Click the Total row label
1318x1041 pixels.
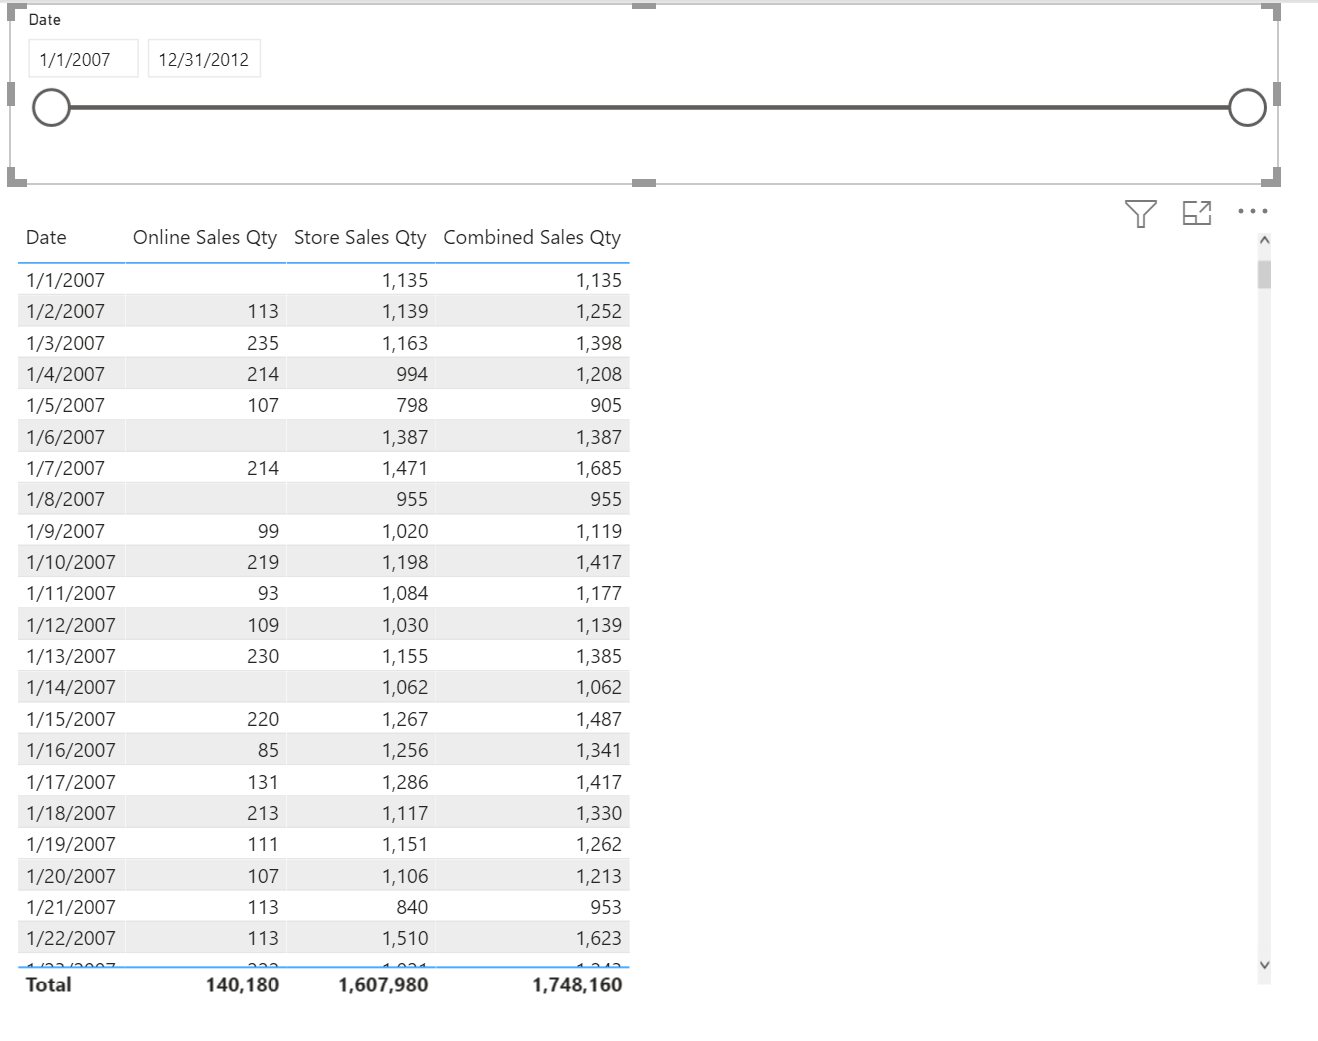(49, 984)
